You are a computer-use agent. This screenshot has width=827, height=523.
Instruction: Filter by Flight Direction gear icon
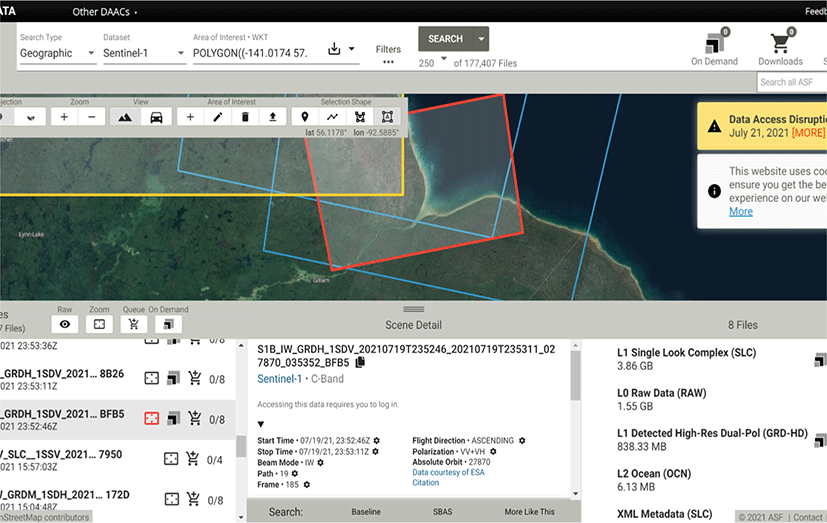point(522,440)
